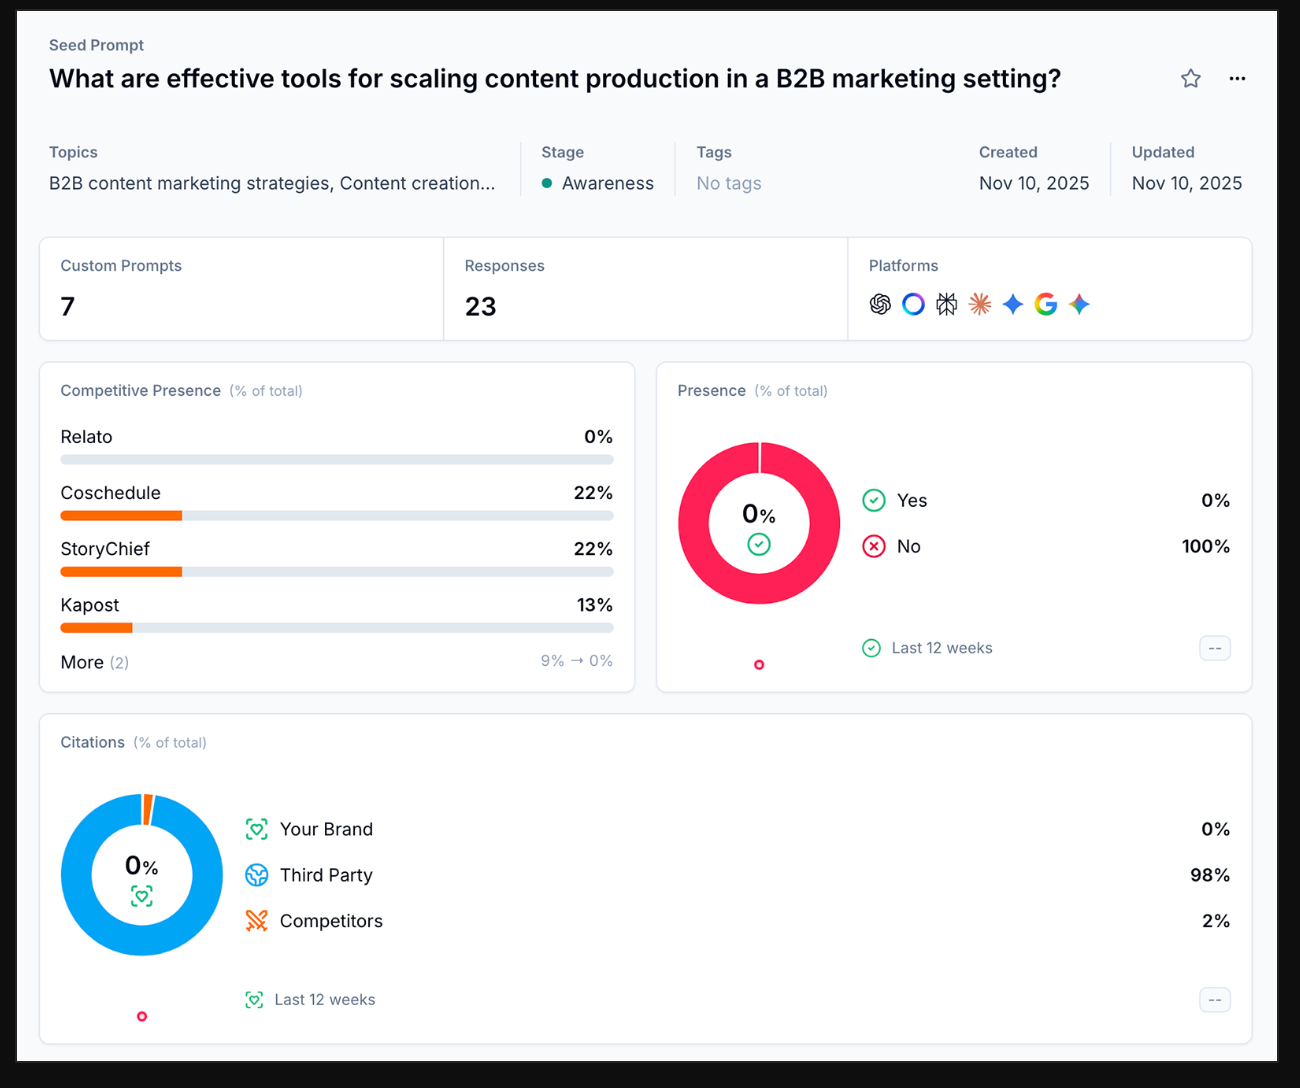Screen dimensions: 1300x1088
Task: Select the Claude platform icon
Action: [980, 304]
